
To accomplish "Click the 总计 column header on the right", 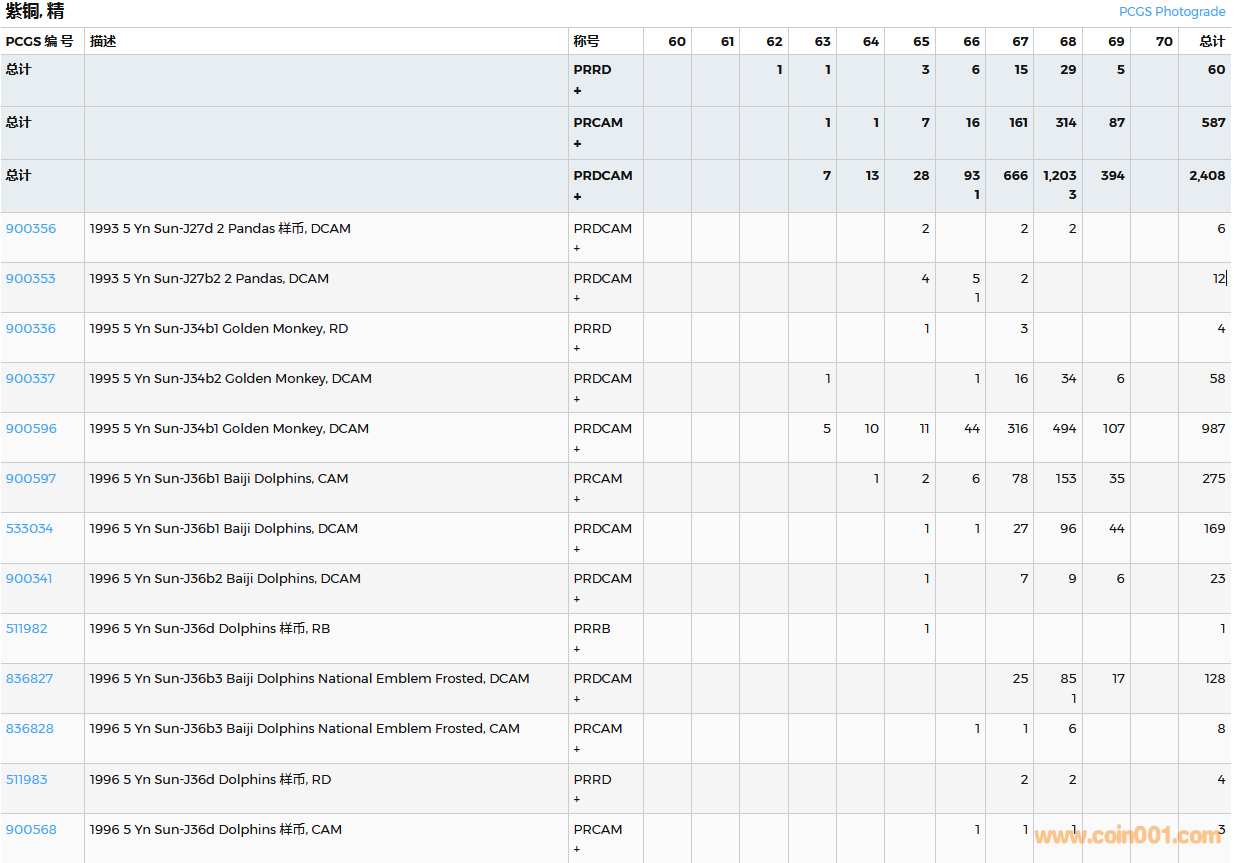I will click(1212, 42).
